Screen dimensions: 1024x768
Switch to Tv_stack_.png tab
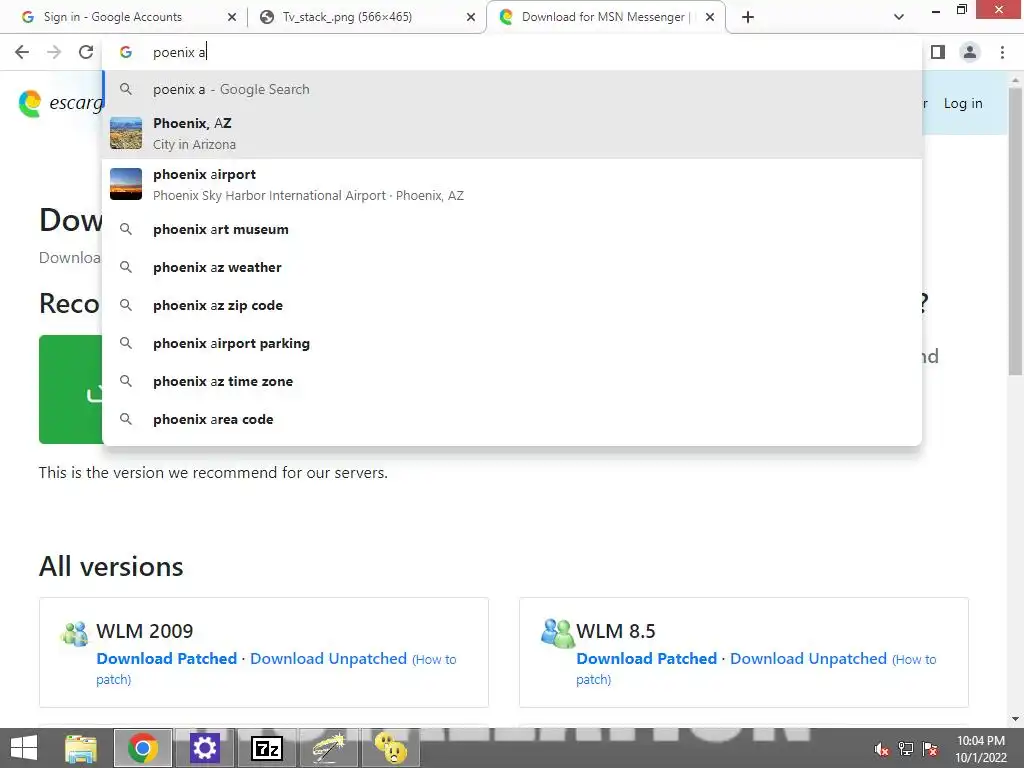366,17
